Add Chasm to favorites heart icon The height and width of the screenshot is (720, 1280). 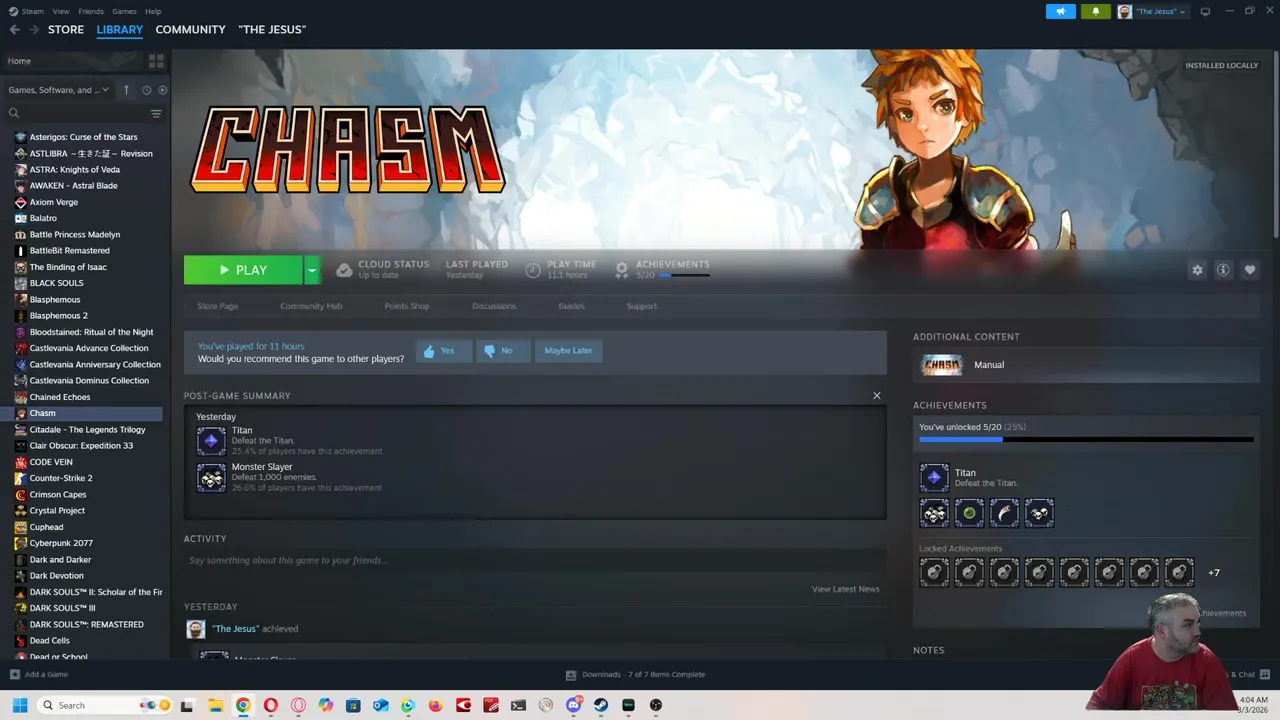[1249, 270]
